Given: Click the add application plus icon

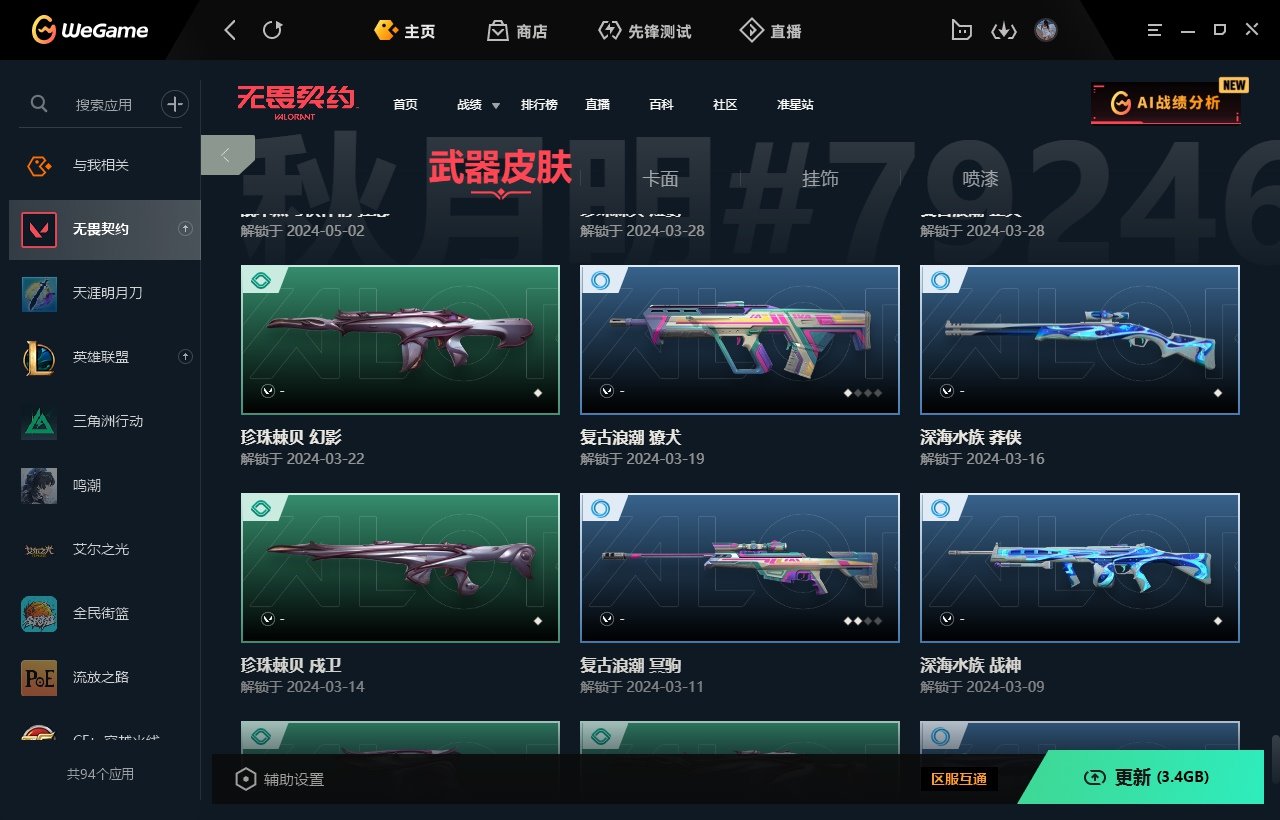Looking at the screenshot, I should click(x=175, y=103).
